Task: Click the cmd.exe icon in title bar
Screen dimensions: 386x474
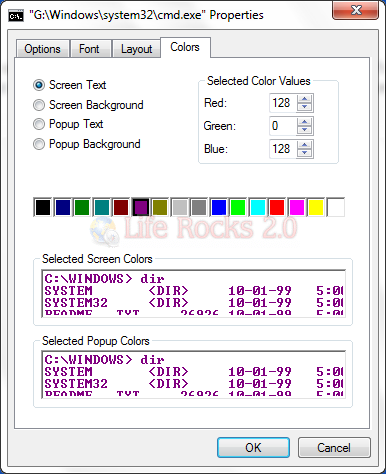Action: click(x=16, y=16)
